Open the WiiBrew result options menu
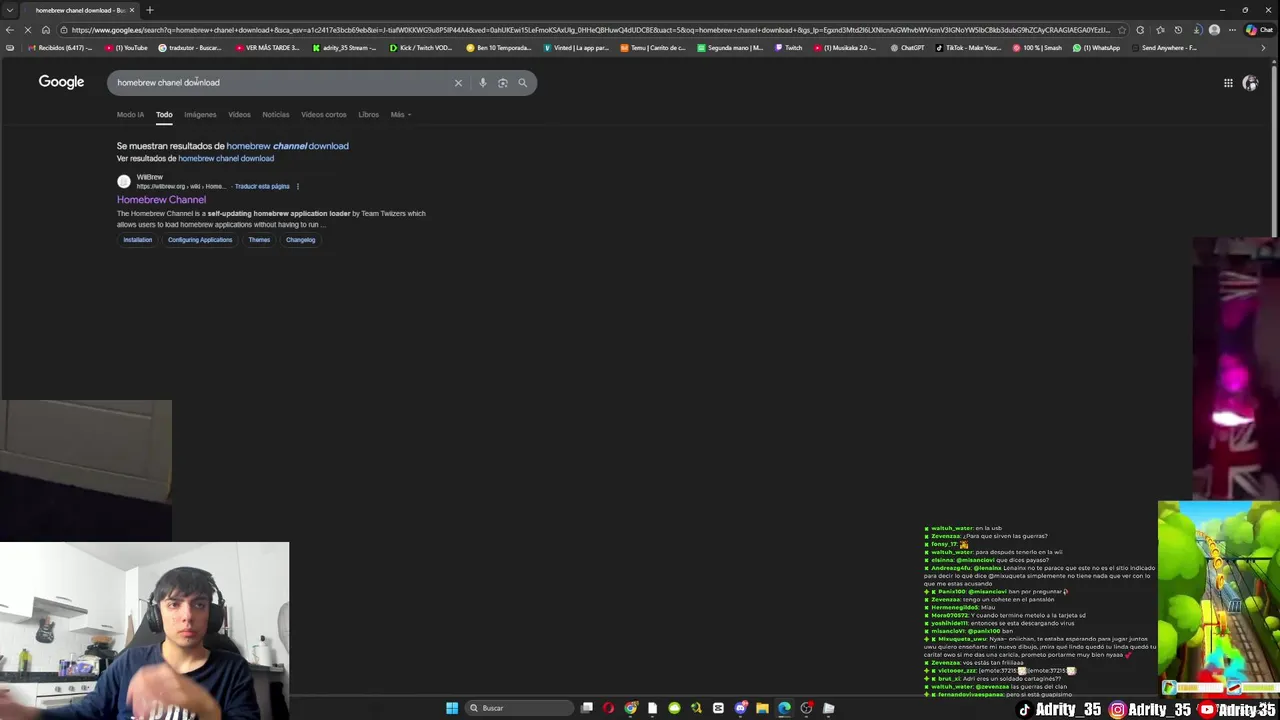Screen dimensions: 1280x720 [x=297, y=186]
